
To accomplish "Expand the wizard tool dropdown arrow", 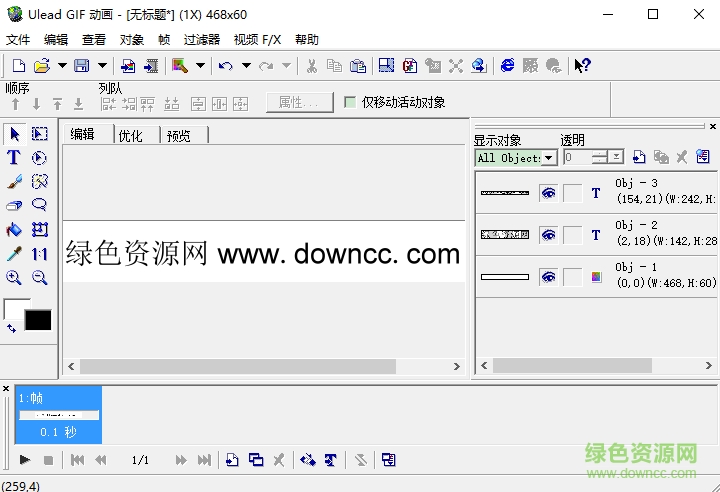I will point(200,66).
